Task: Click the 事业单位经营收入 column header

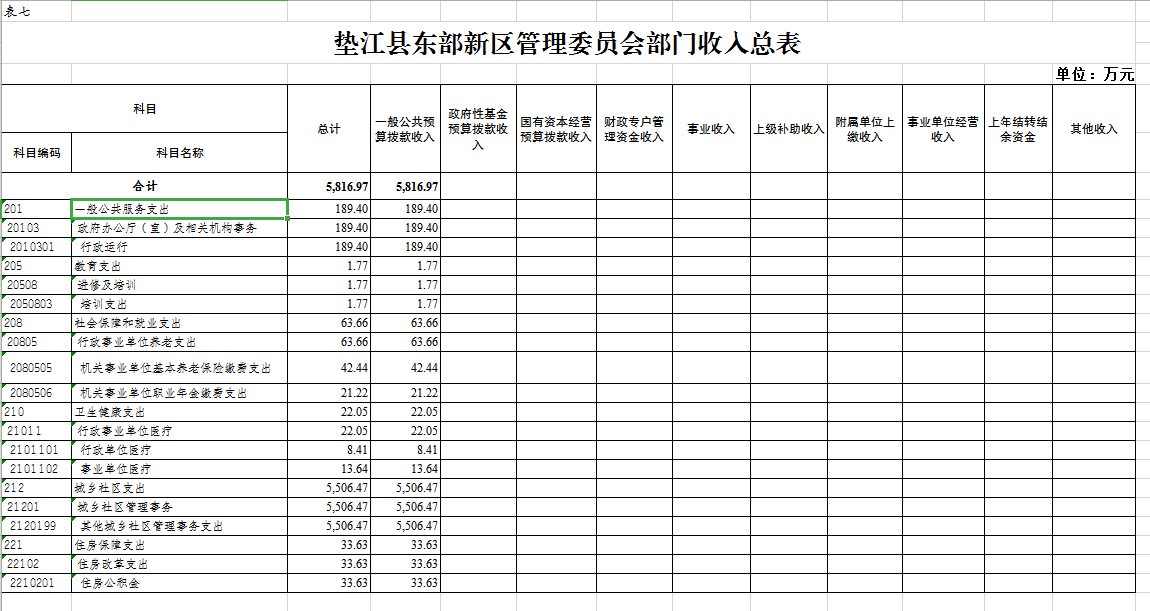Action: click(943, 129)
